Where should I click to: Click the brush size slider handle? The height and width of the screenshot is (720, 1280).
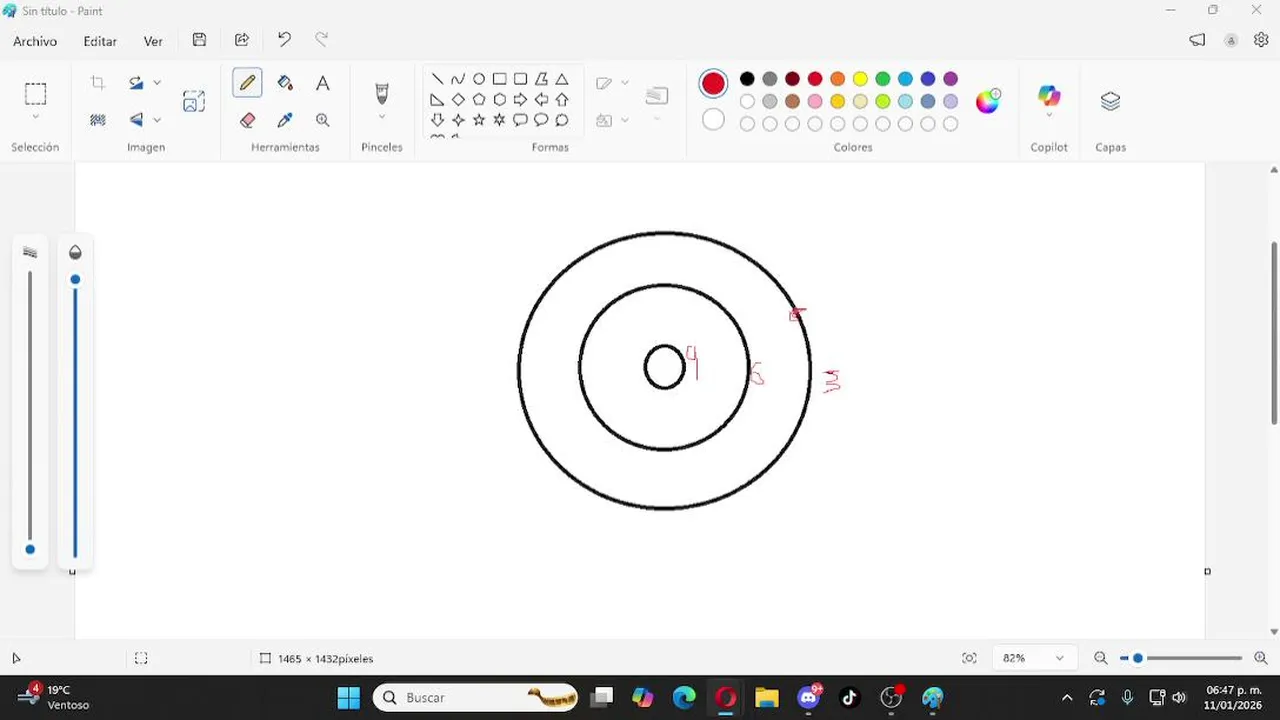tap(30, 549)
